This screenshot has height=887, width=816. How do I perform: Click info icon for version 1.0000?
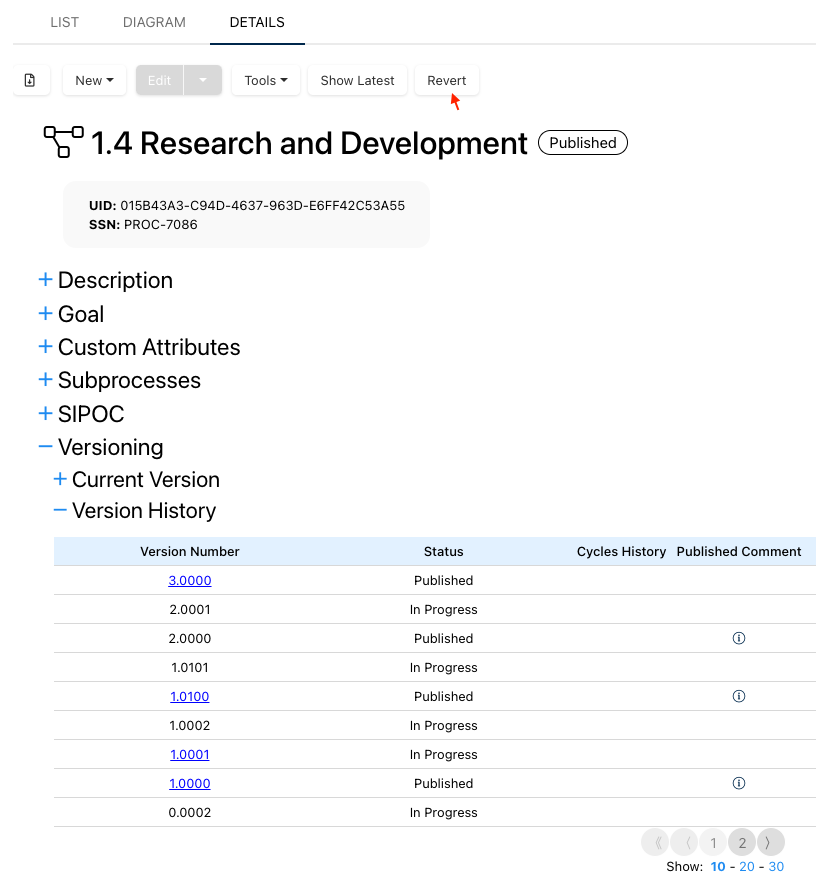pyautogui.click(x=739, y=783)
